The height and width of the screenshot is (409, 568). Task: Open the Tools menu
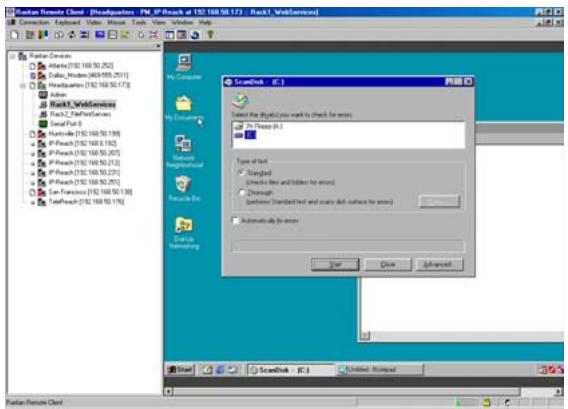tap(139, 22)
